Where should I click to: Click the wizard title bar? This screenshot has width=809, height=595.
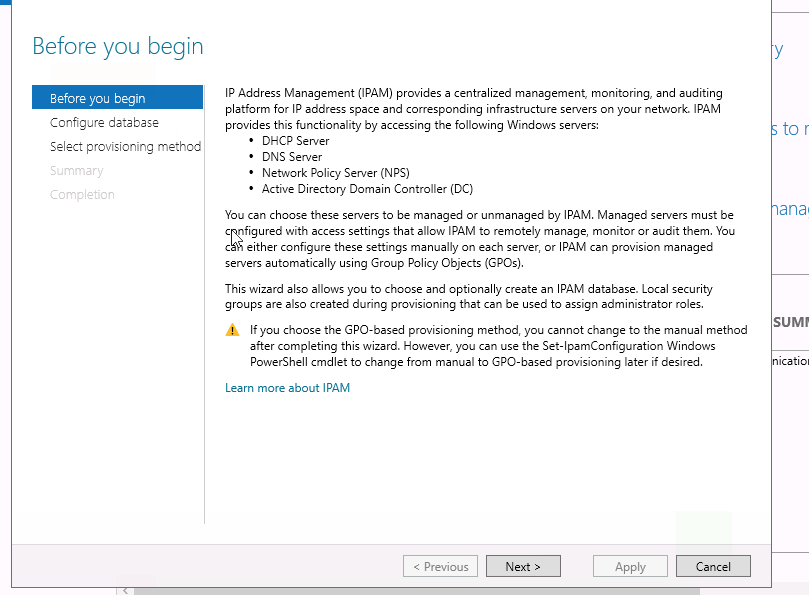(x=400, y=6)
